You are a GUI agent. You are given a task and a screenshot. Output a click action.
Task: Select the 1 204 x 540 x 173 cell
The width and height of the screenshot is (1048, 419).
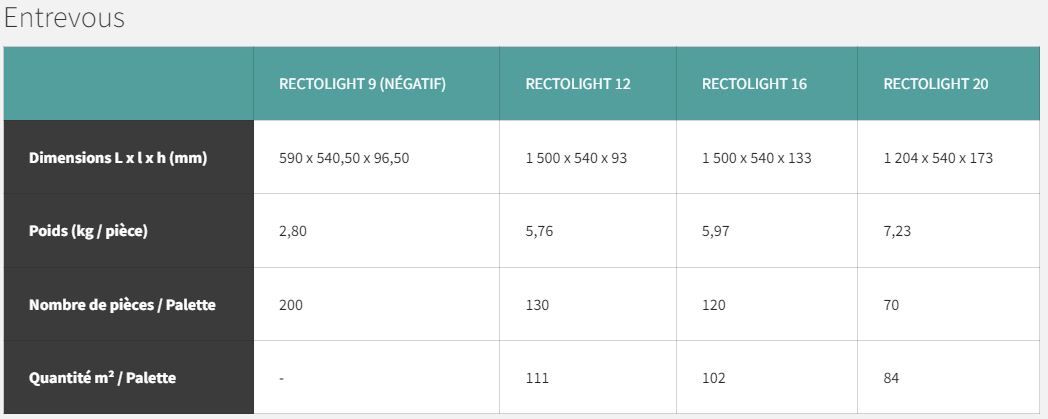tap(938, 158)
